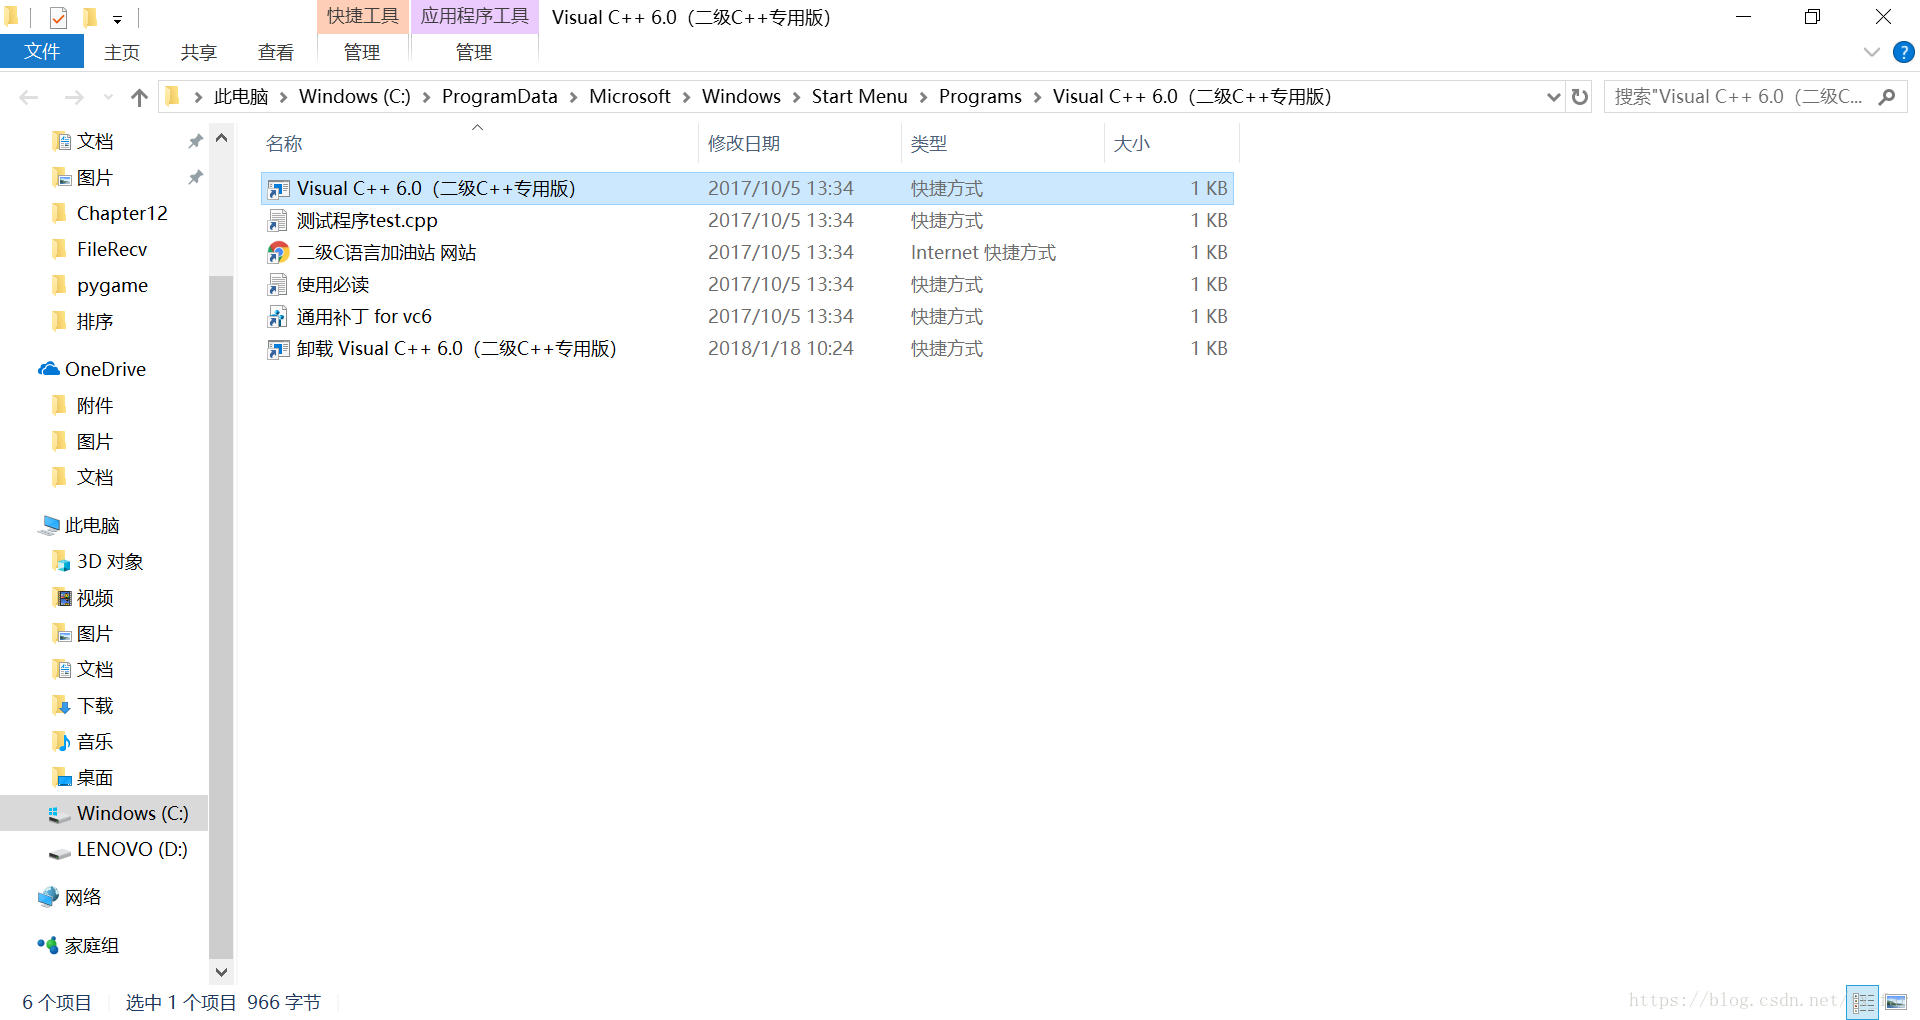Image resolution: width=1920 pixels, height=1020 pixels.
Task: Expand the ribbon with the chevron
Action: pyautogui.click(x=1871, y=52)
